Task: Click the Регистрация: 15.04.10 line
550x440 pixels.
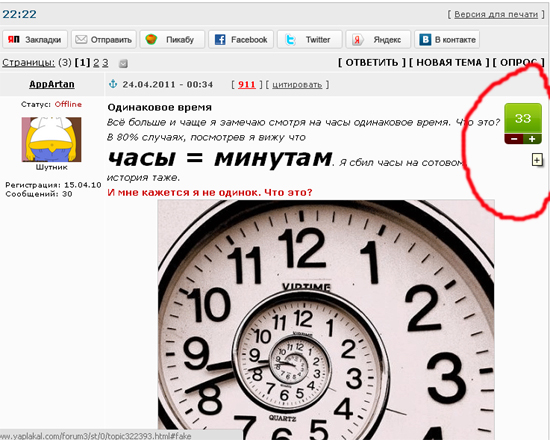Action: tap(53, 185)
